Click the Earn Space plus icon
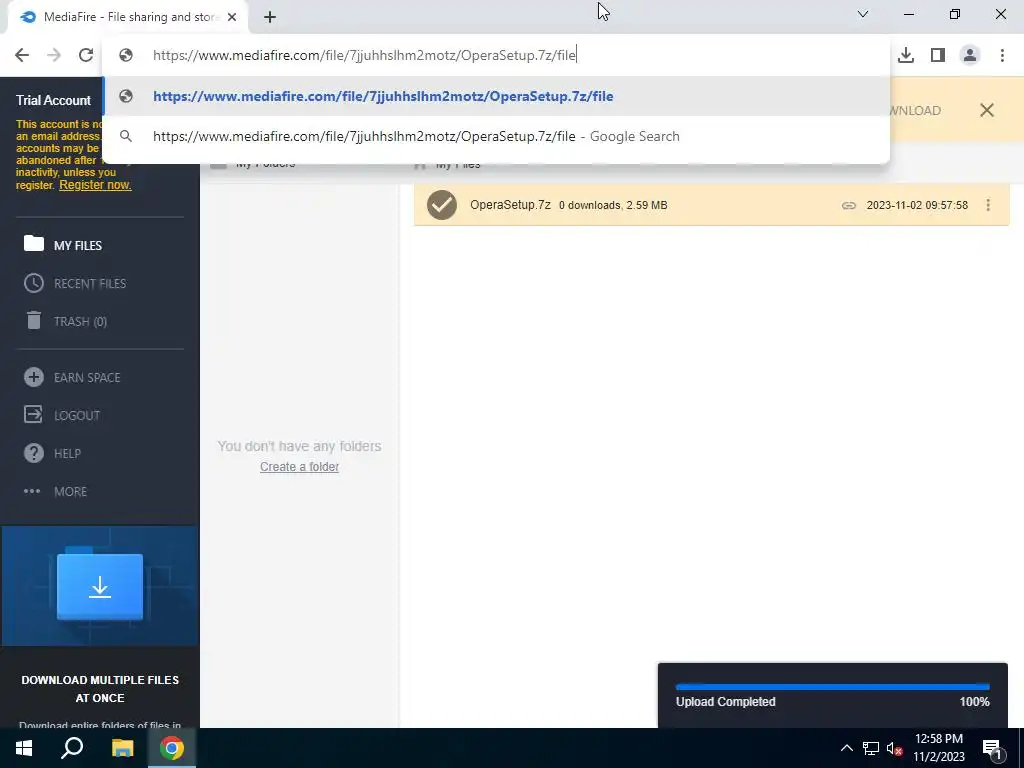 click(33, 377)
